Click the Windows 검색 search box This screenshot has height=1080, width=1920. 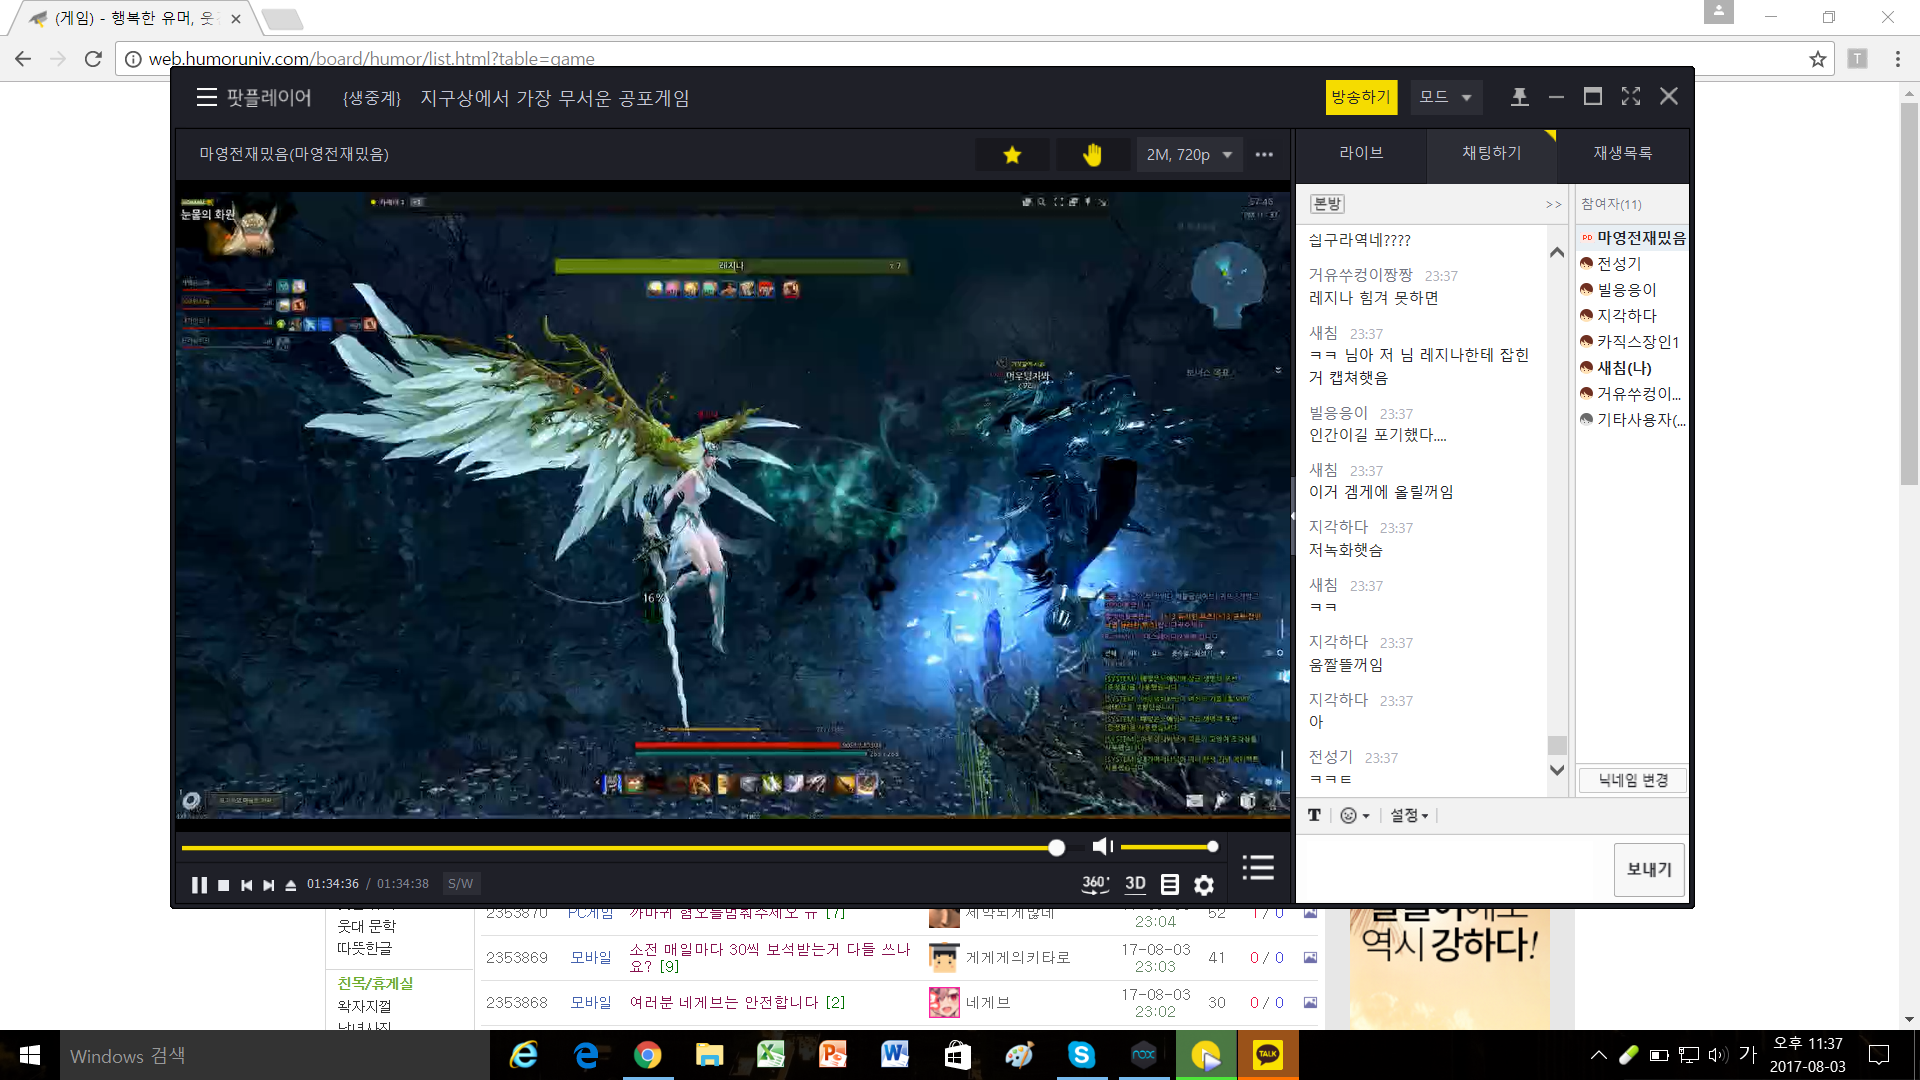(x=275, y=1055)
